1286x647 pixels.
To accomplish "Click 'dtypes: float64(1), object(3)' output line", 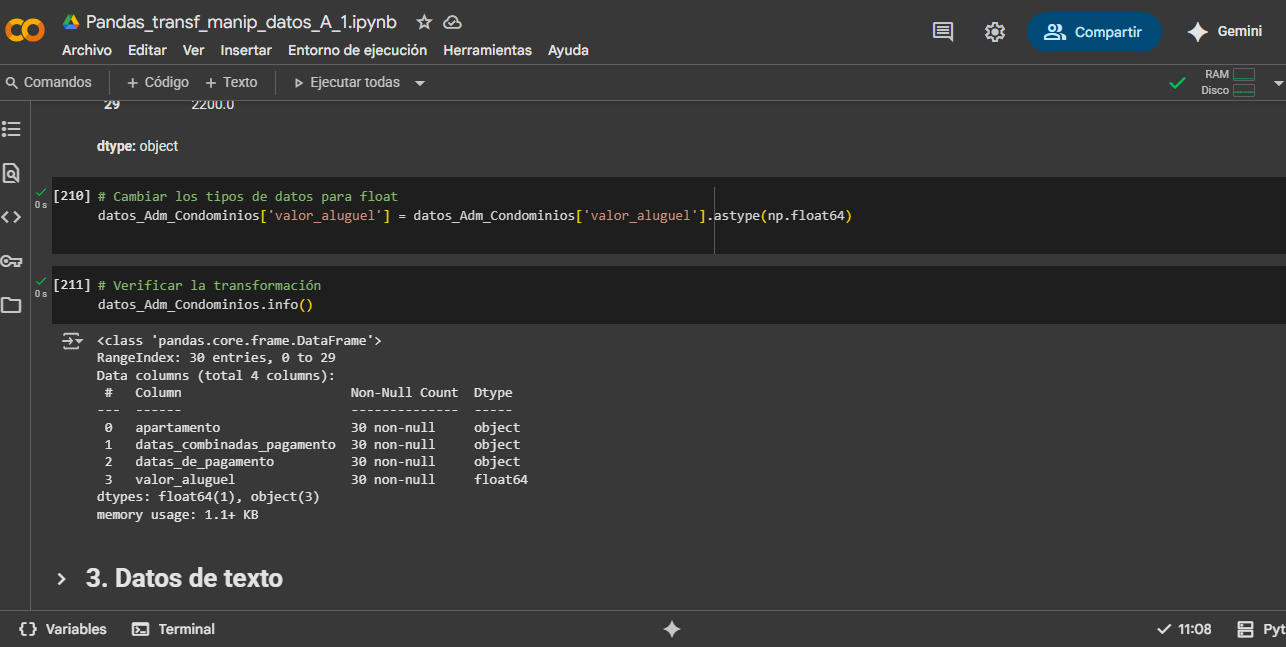I will 208,496.
